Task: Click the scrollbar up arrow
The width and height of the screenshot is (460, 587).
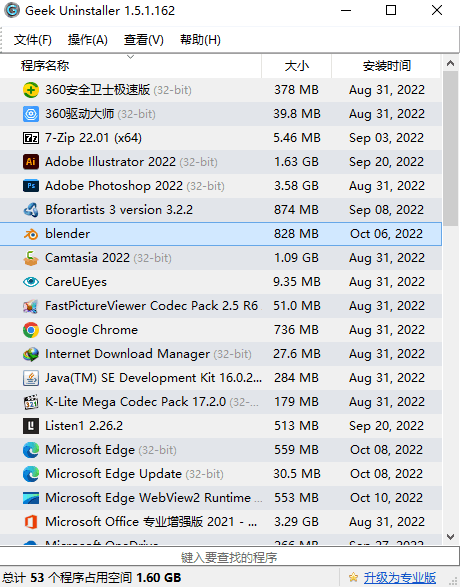Action: coord(451,63)
